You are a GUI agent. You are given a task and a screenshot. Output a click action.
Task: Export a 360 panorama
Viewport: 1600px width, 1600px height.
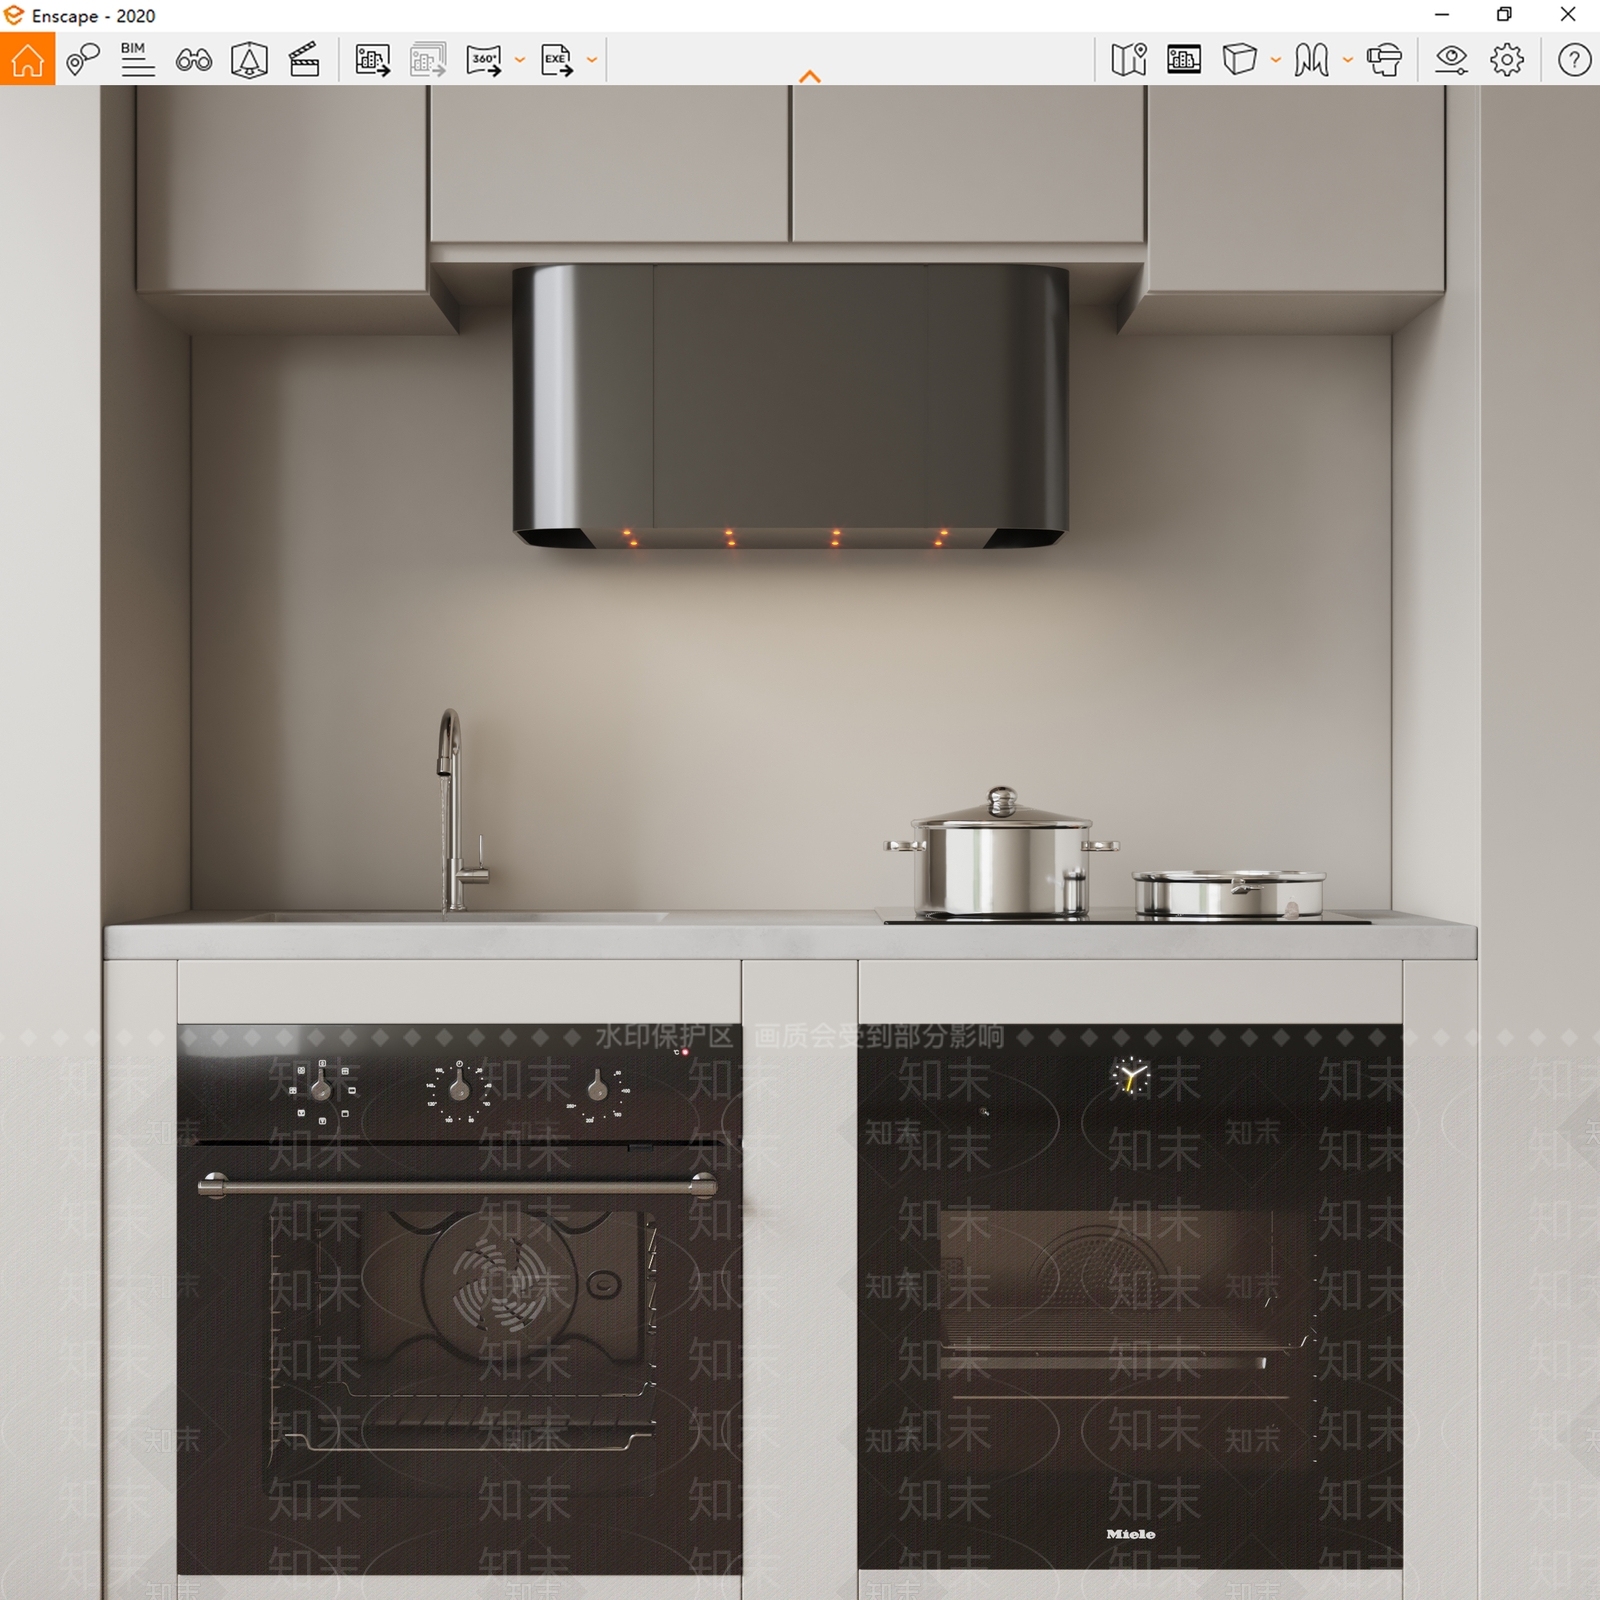(x=484, y=60)
